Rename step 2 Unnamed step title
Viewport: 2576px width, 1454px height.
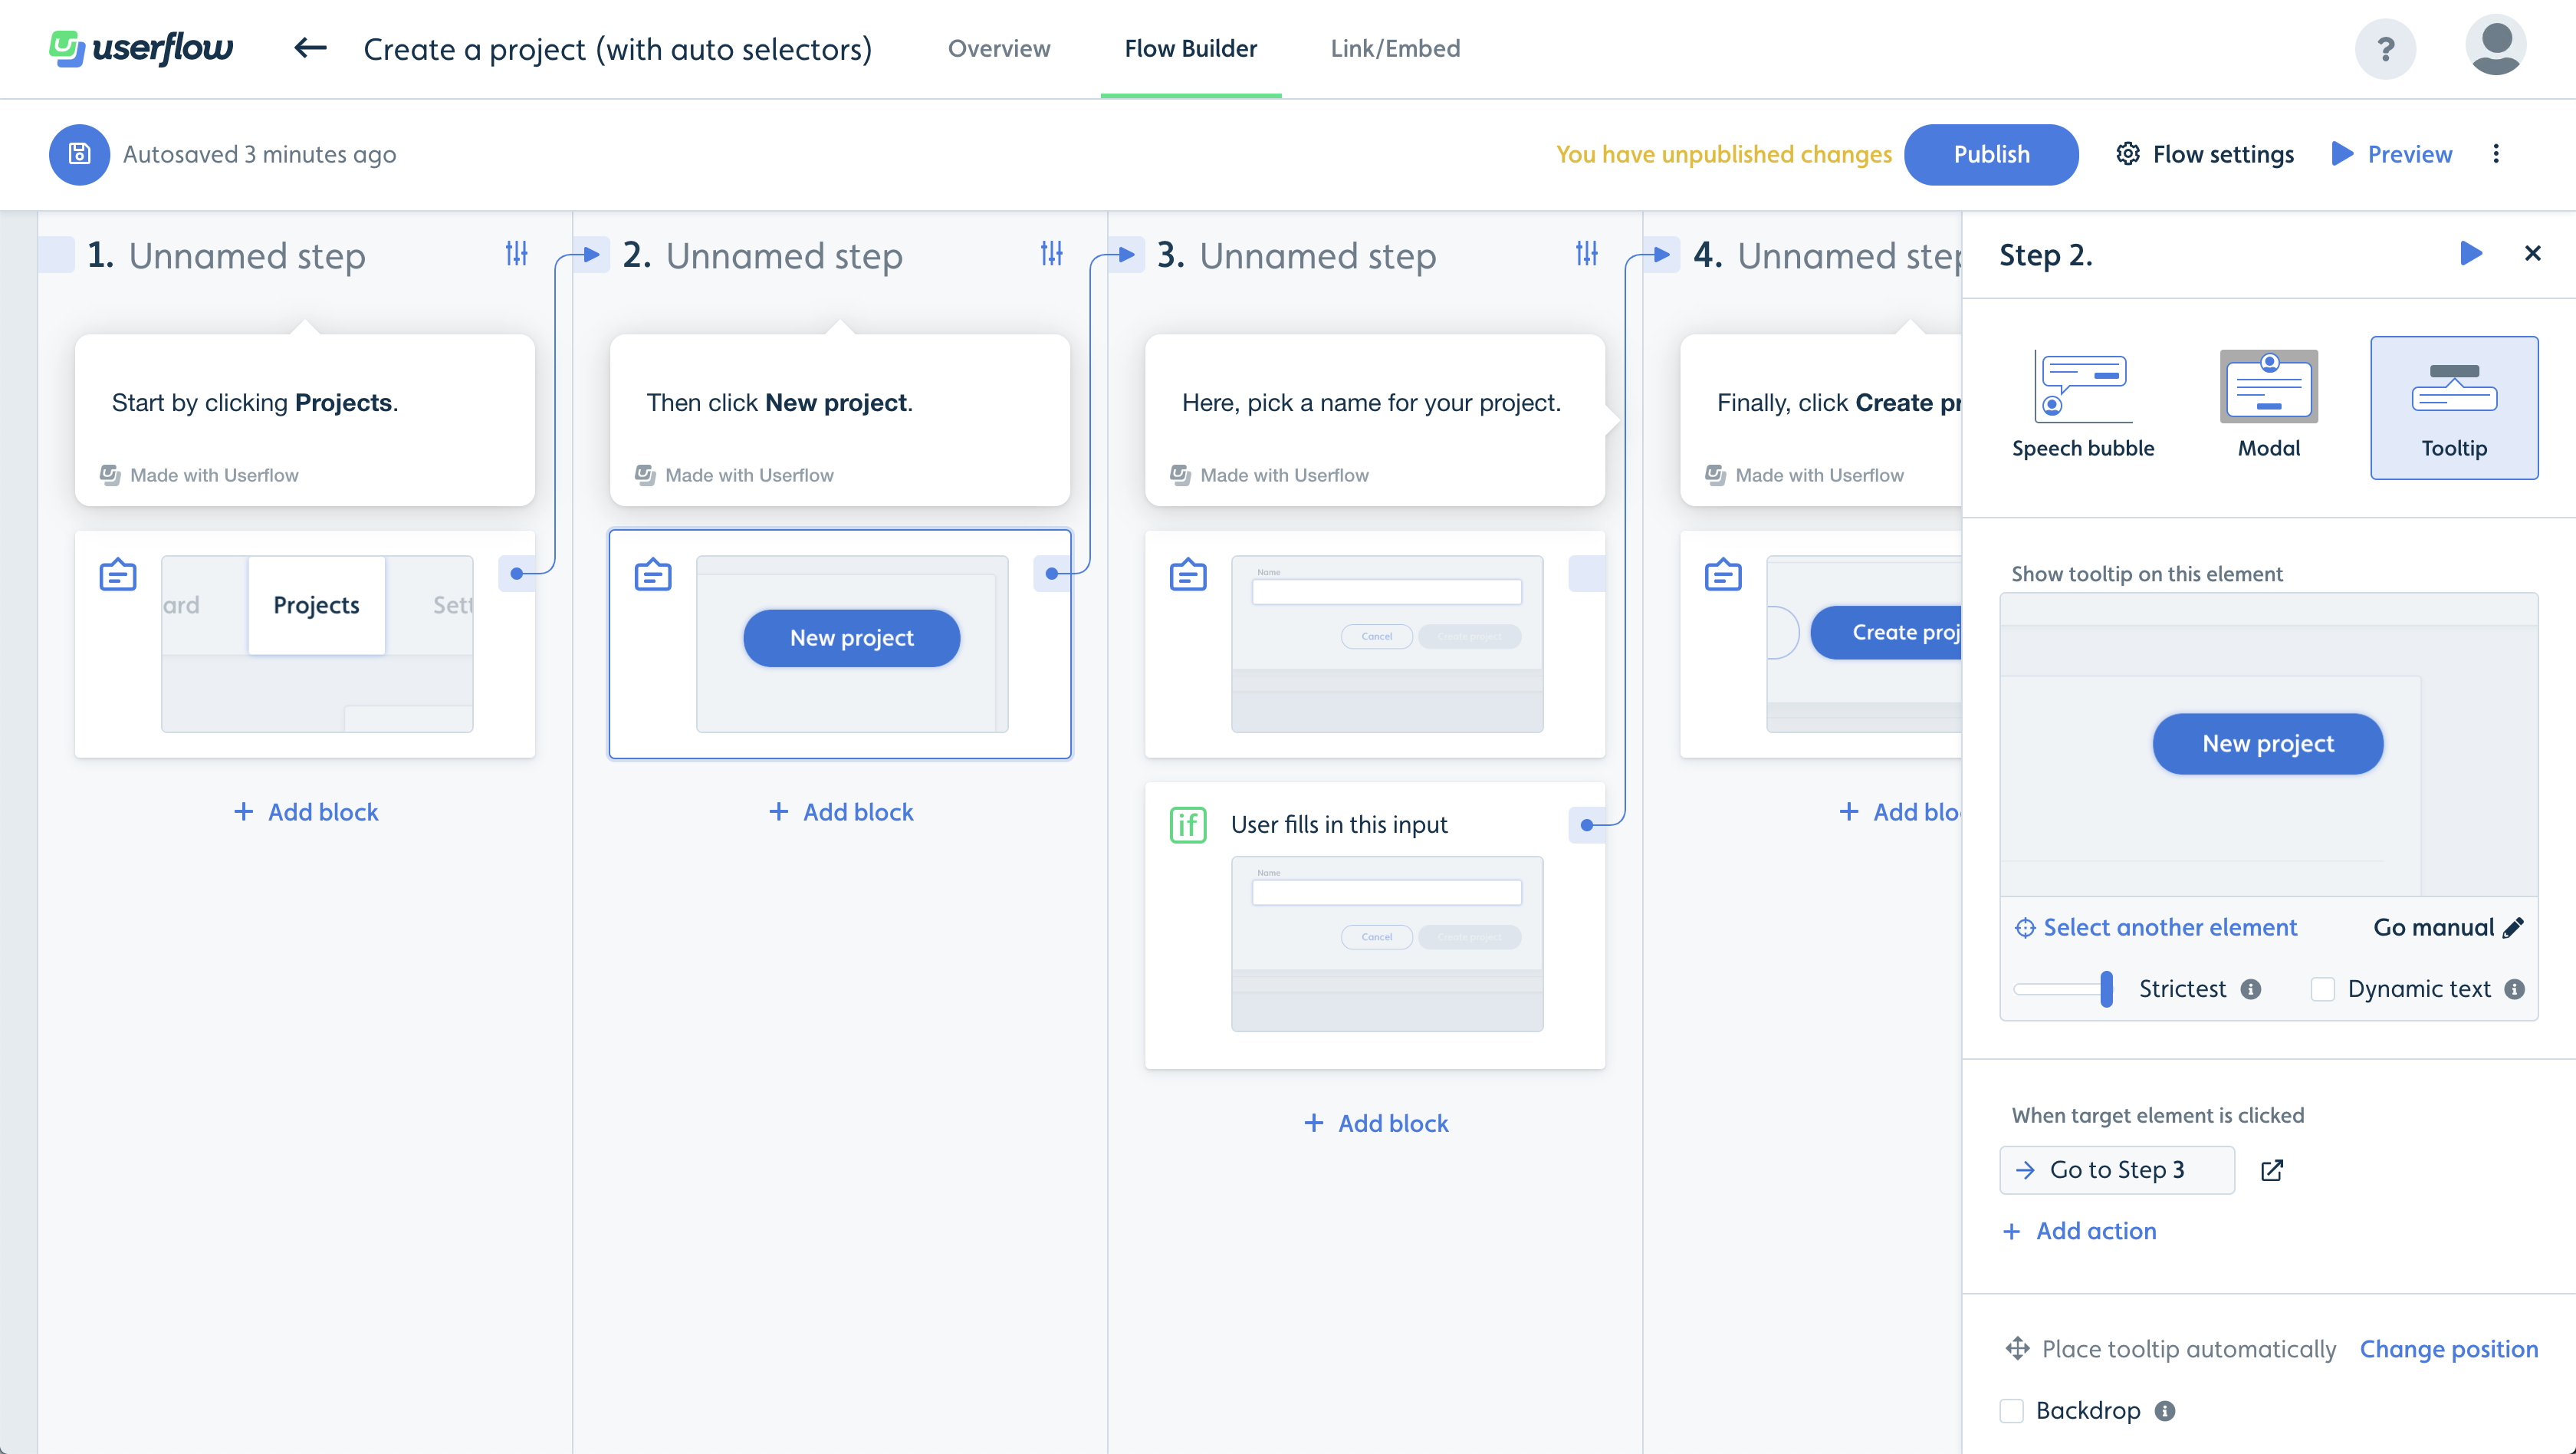pyautogui.click(x=784, y=256)
